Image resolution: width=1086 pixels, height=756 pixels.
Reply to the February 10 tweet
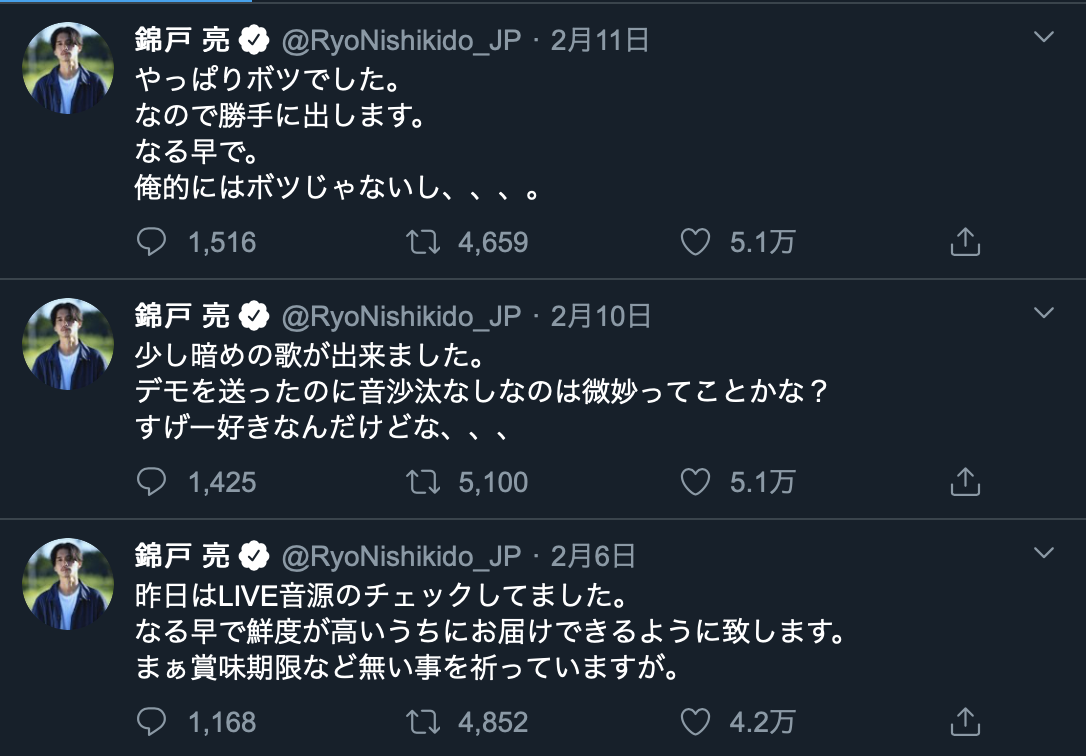(x=151, y=482)
